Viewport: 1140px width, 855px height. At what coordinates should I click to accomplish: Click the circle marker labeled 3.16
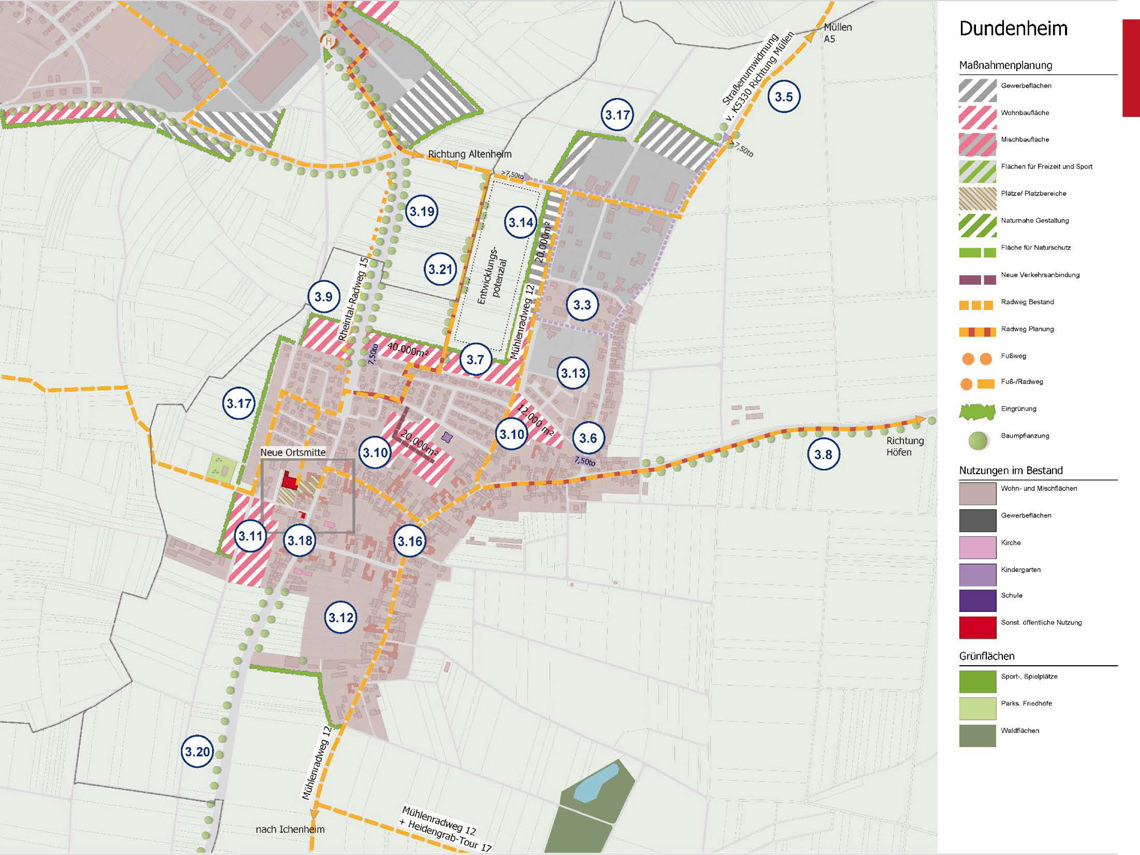[x=410, y=541]
